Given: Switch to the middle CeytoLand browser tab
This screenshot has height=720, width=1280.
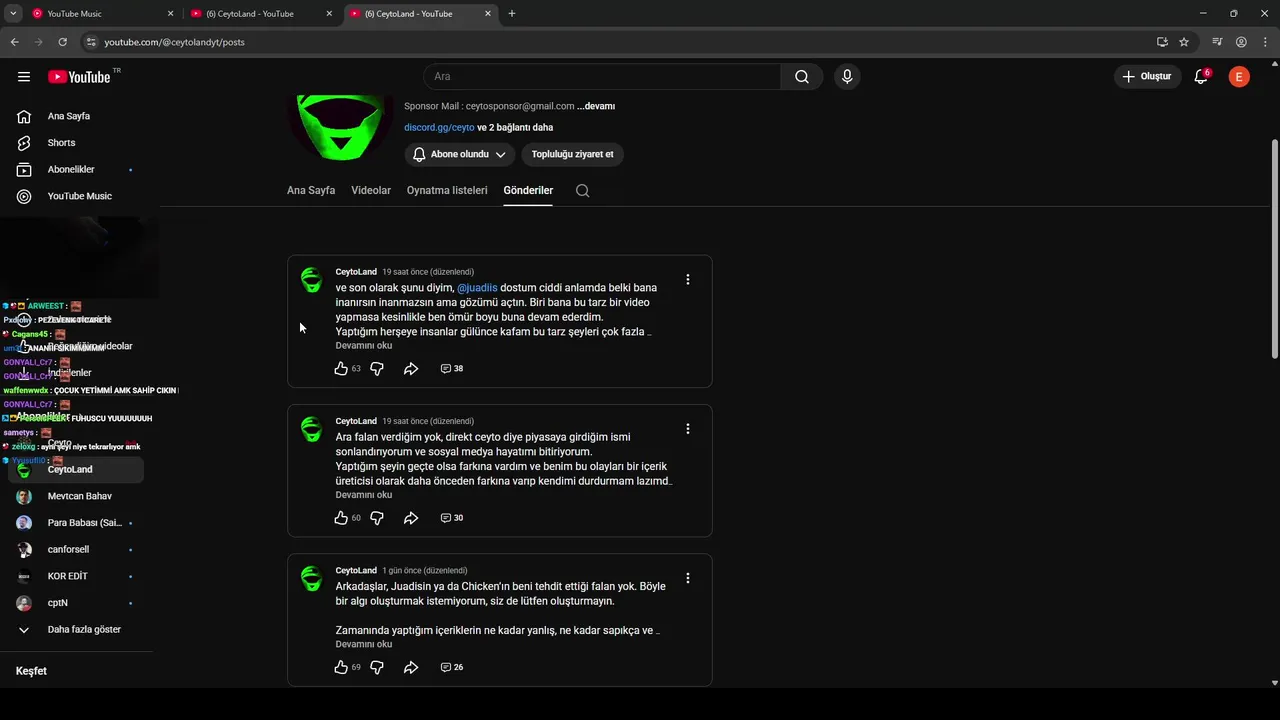Looking at the screenshot, I should pyautogui.click(x=262, y=14).
